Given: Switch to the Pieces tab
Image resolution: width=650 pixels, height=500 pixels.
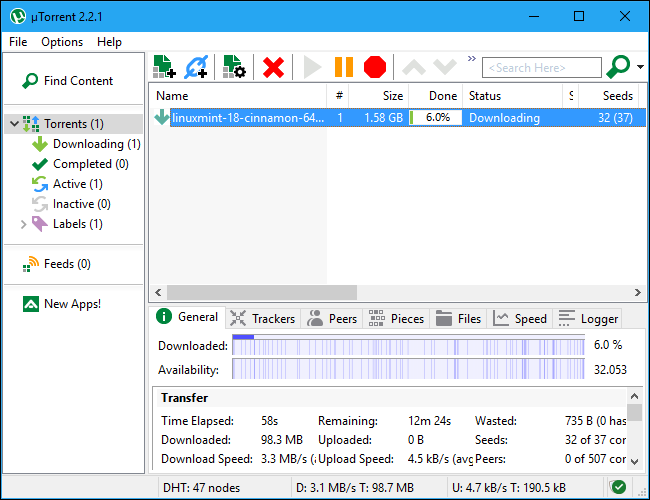Looking at the screenshot, I should tap(396, 318).
